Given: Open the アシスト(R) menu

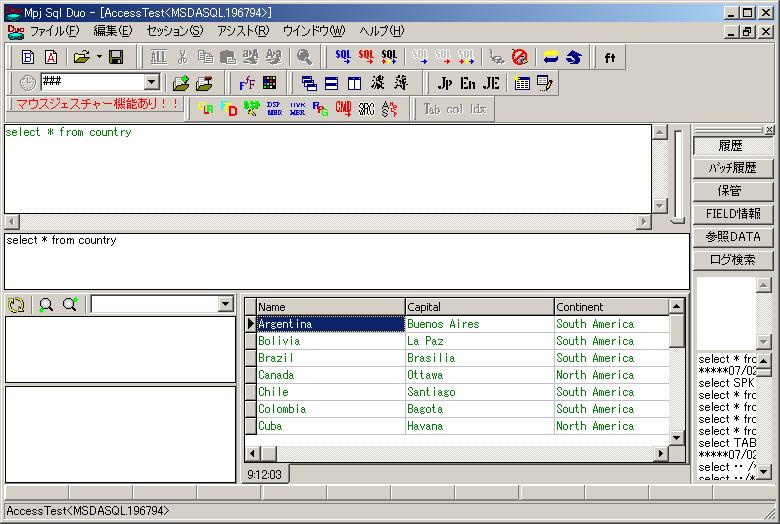Looking at the screenshot, I should (x=243, y=31).
